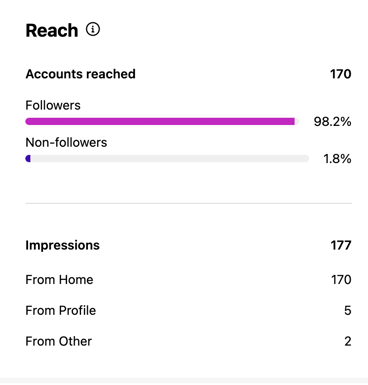
Task: Open the Reach info icon
Action: pyautogui.click(x=93, y=29)
